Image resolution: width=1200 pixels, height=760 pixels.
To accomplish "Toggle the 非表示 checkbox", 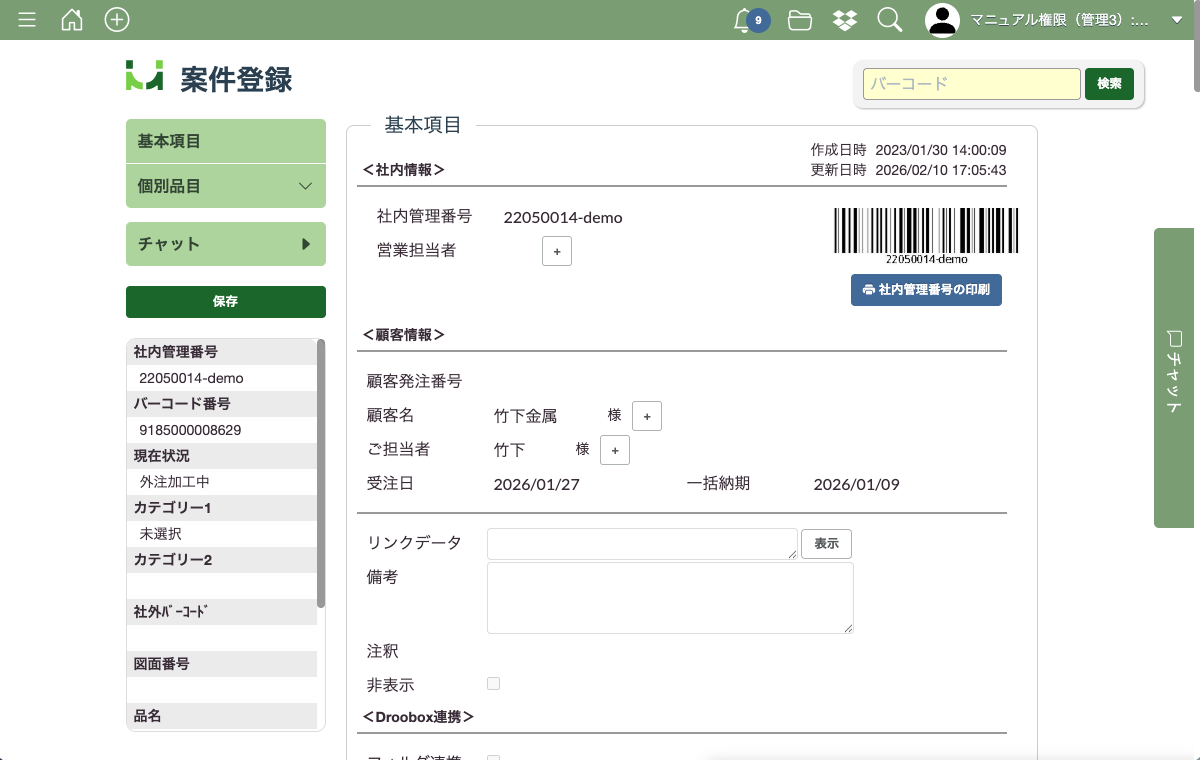I will tap(493, 684).
